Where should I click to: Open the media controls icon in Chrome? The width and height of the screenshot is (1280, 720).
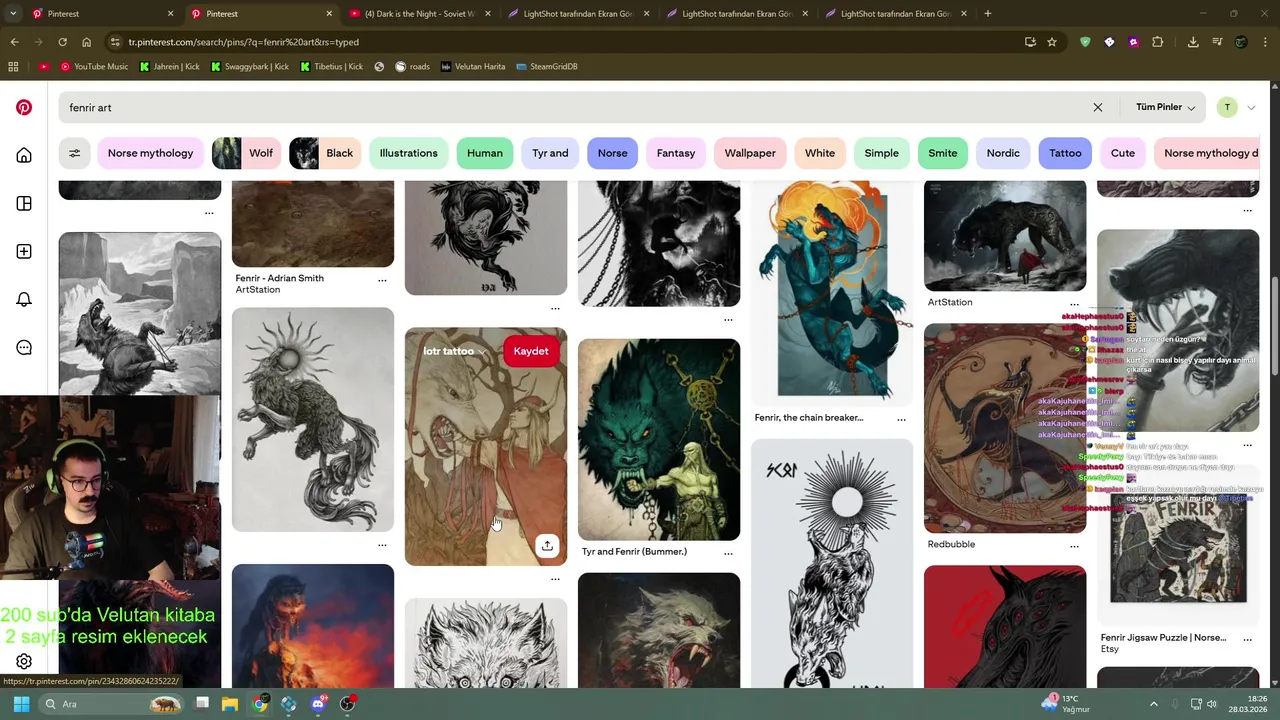pyautogui.click(x=1217, y=42)
